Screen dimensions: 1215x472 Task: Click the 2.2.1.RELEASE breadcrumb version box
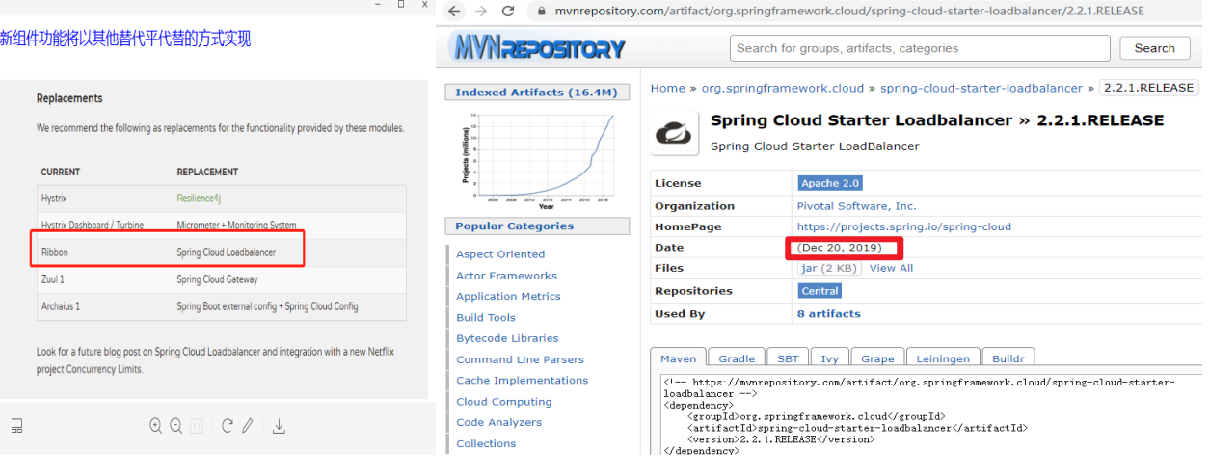tap(1149, 88)
